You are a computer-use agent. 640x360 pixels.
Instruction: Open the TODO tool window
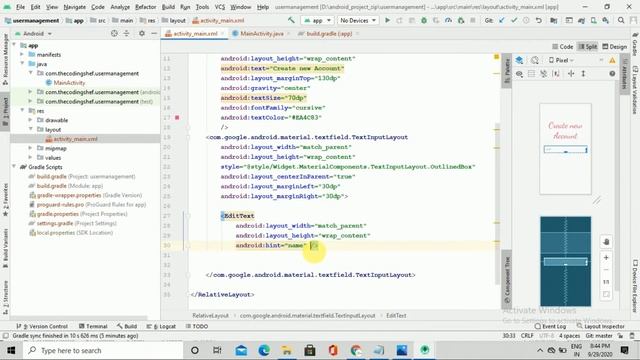[x=197, y=326]
